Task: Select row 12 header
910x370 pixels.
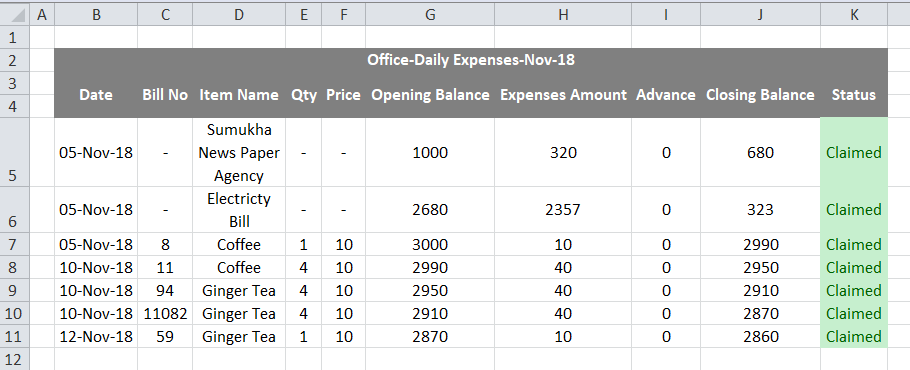Action: (14, 359)
